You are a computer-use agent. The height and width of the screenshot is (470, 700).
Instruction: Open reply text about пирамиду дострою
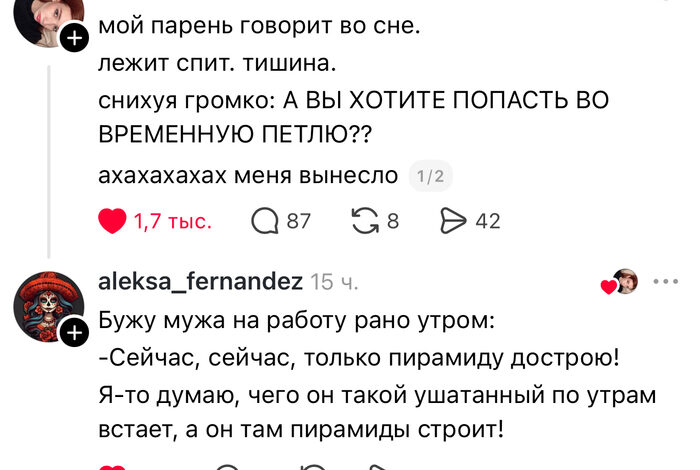tap(377, 375)
